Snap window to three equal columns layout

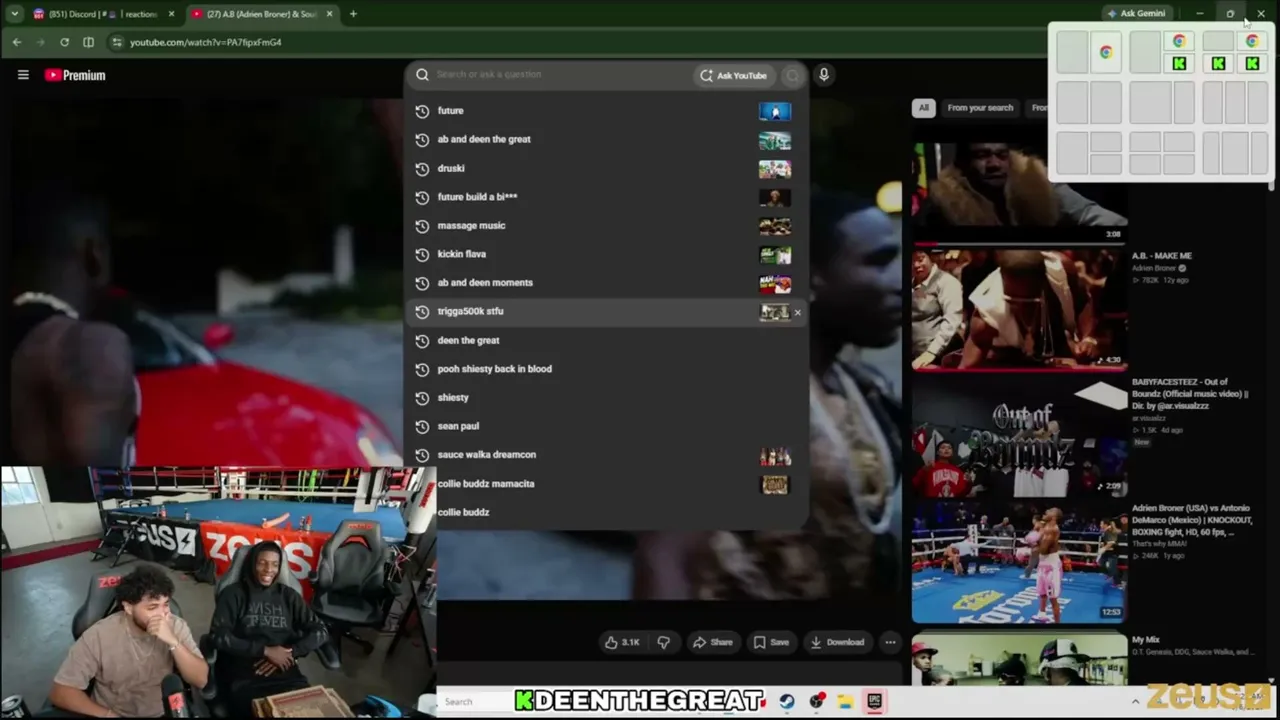[1235, 103]
